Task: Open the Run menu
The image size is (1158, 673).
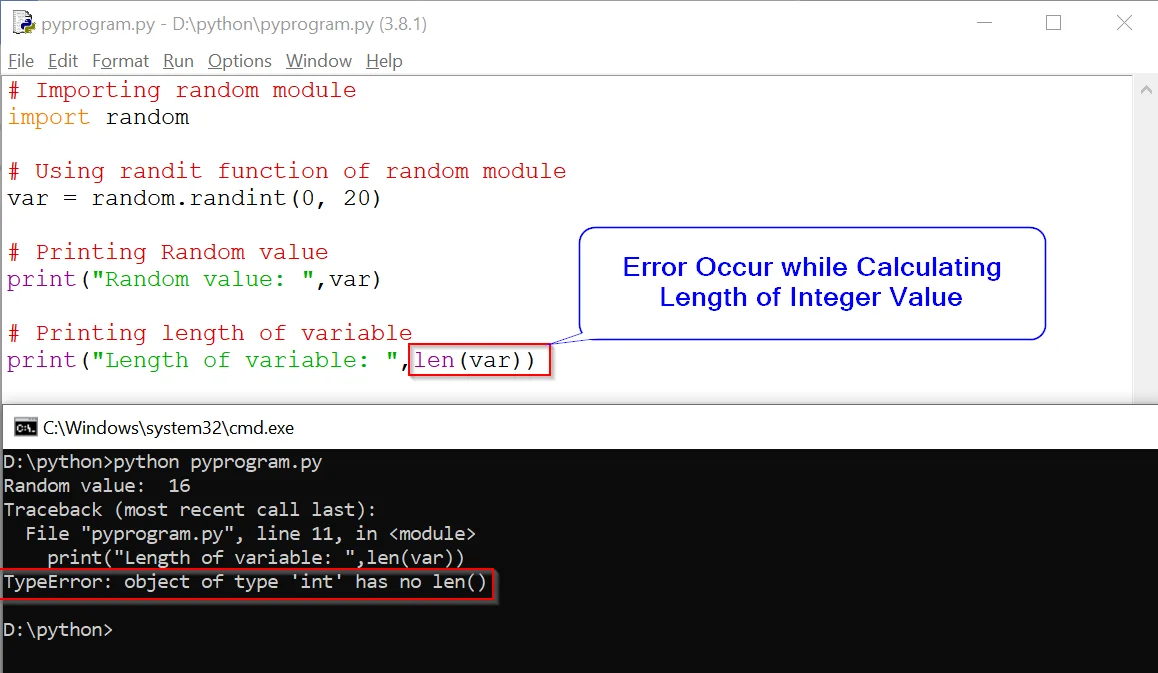Action: click(178, 60)
